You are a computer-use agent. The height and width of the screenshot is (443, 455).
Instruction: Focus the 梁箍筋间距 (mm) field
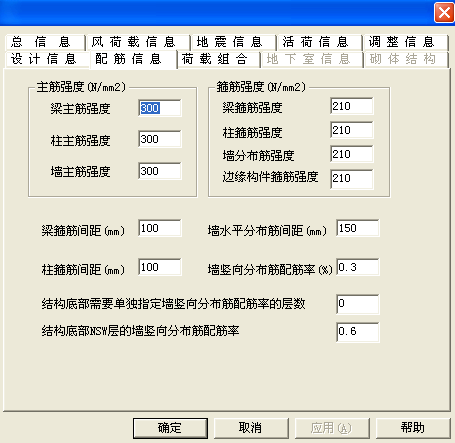click(160, 228)
